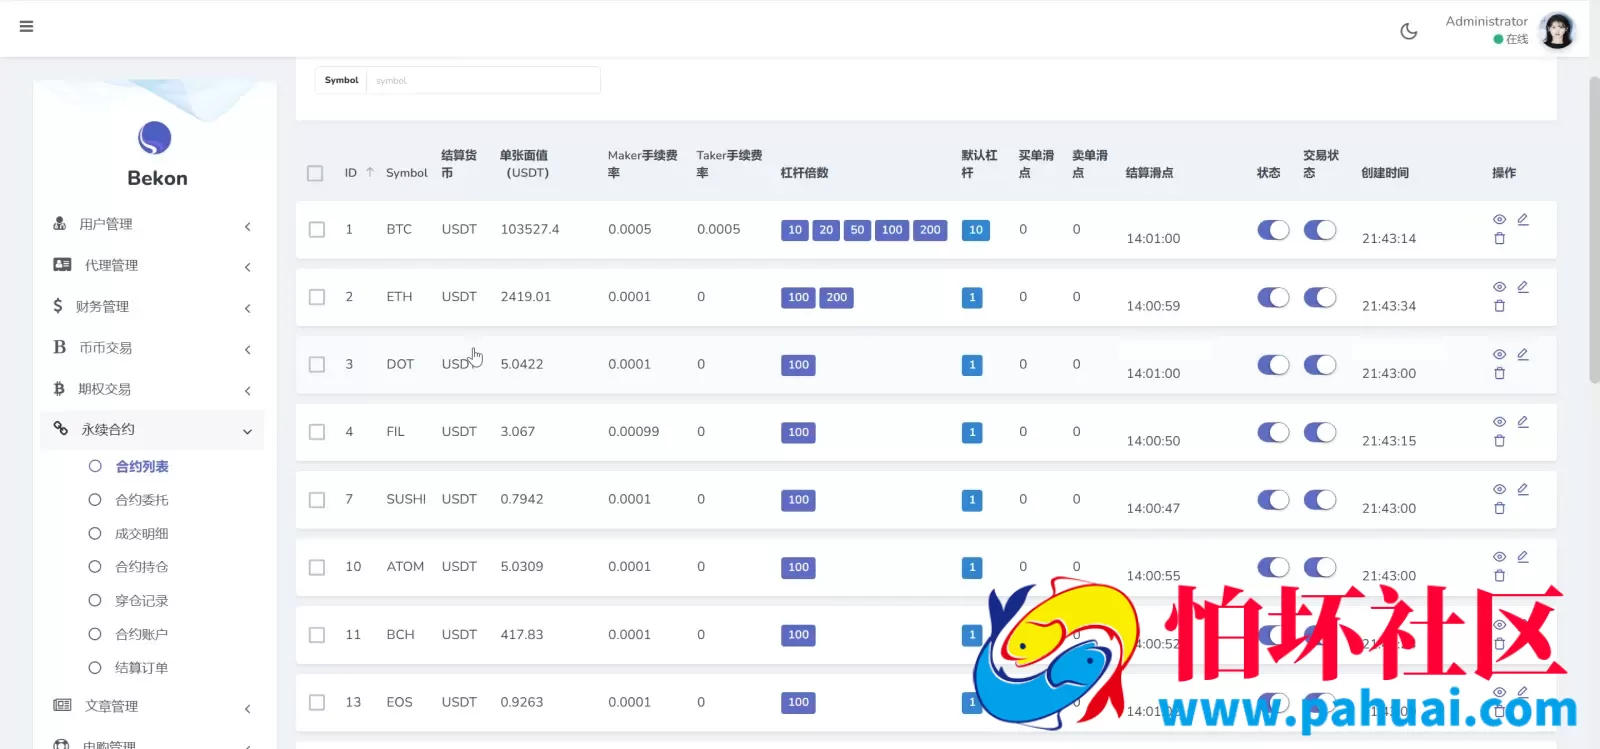
Task: Click DOT leverage tag 100
Action: (x=798, y=365)
